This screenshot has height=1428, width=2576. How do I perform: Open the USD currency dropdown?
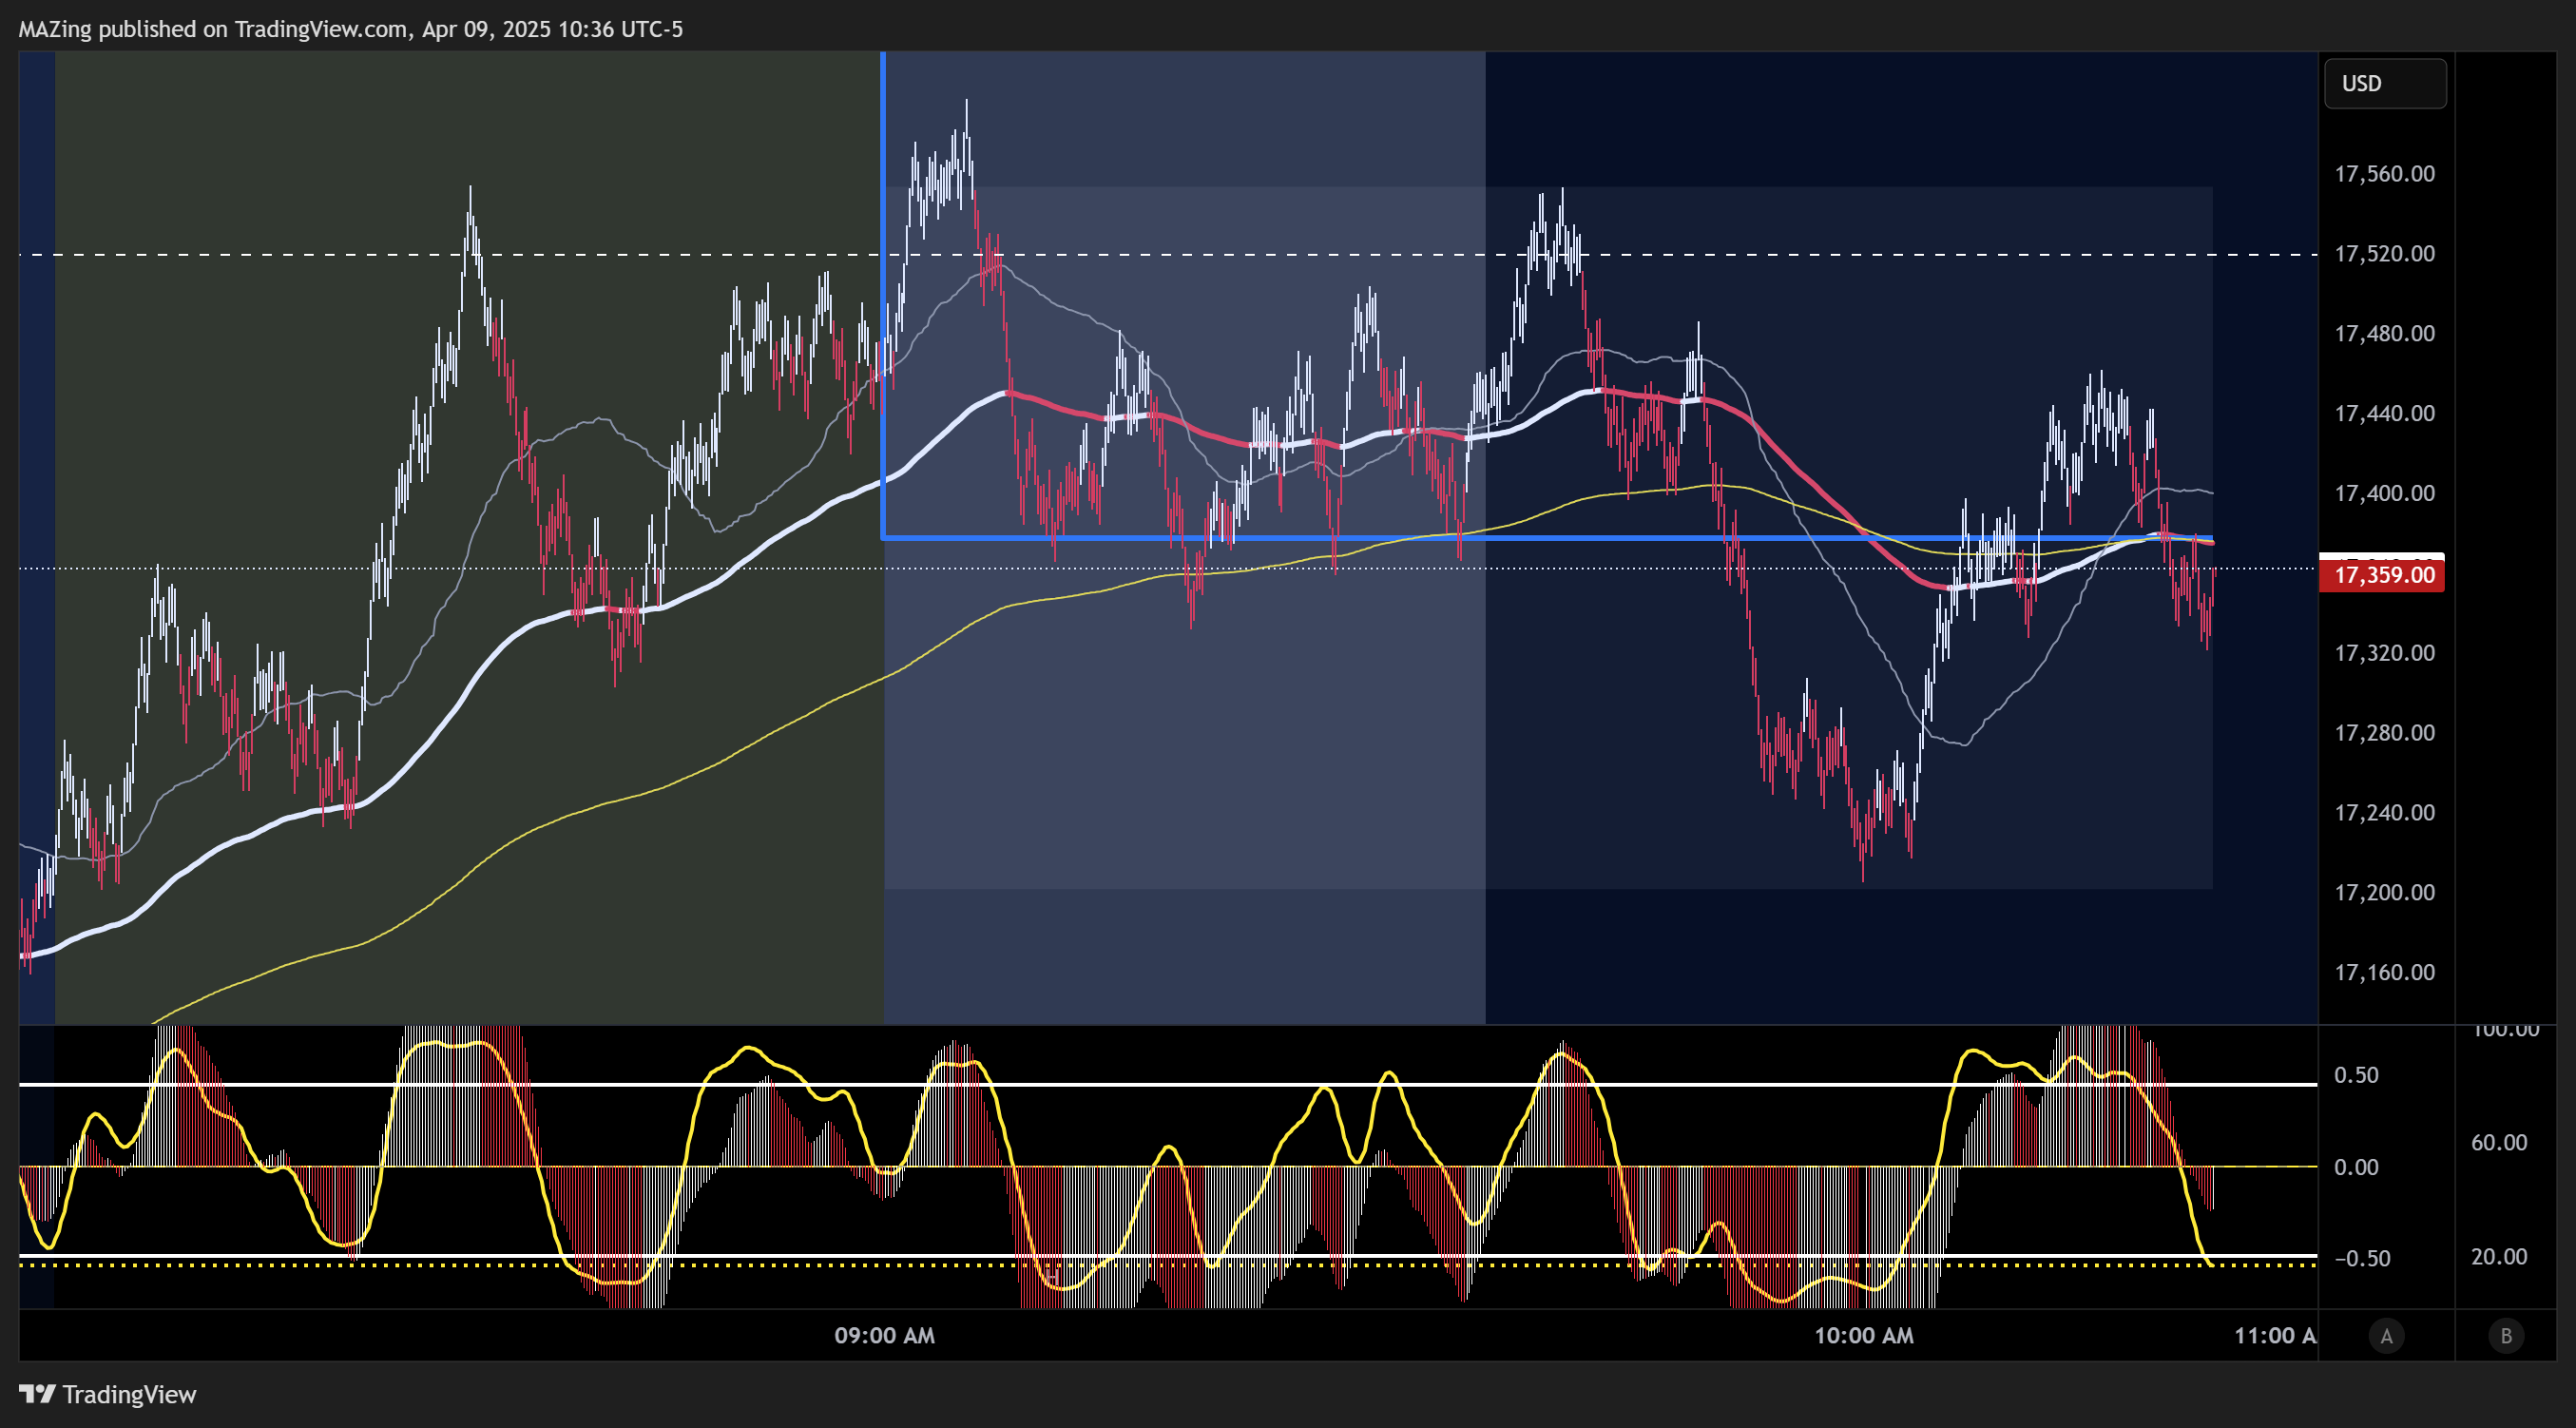tap(2385, 83)
